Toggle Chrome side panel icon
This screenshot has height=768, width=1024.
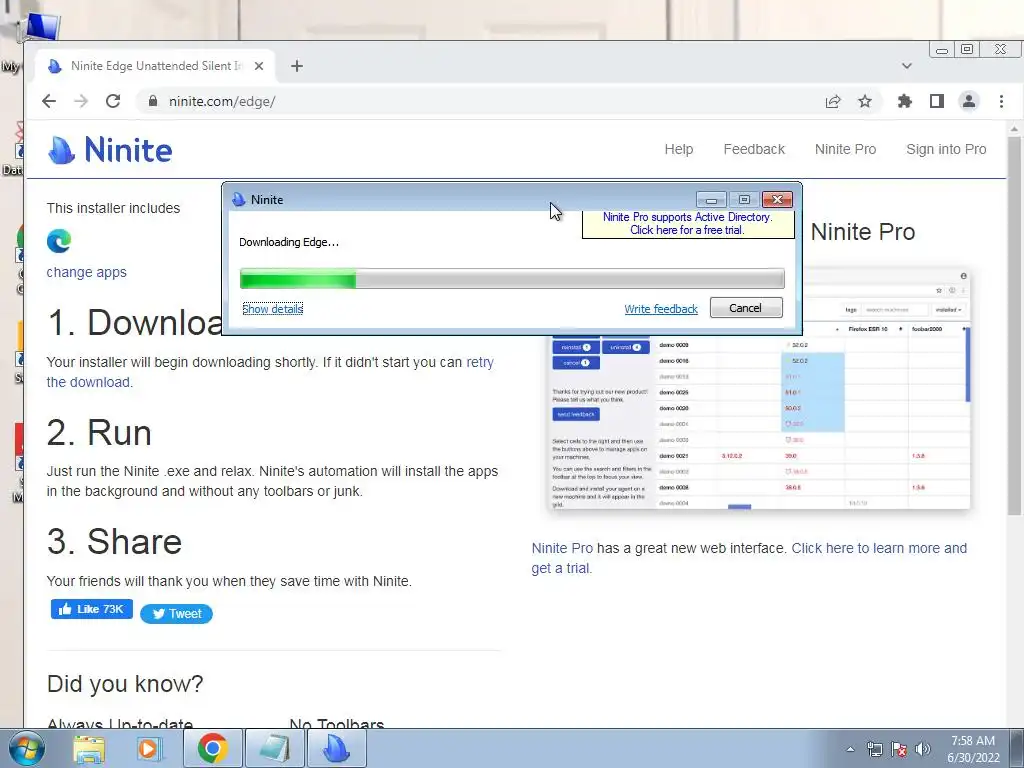click(936, 101)
